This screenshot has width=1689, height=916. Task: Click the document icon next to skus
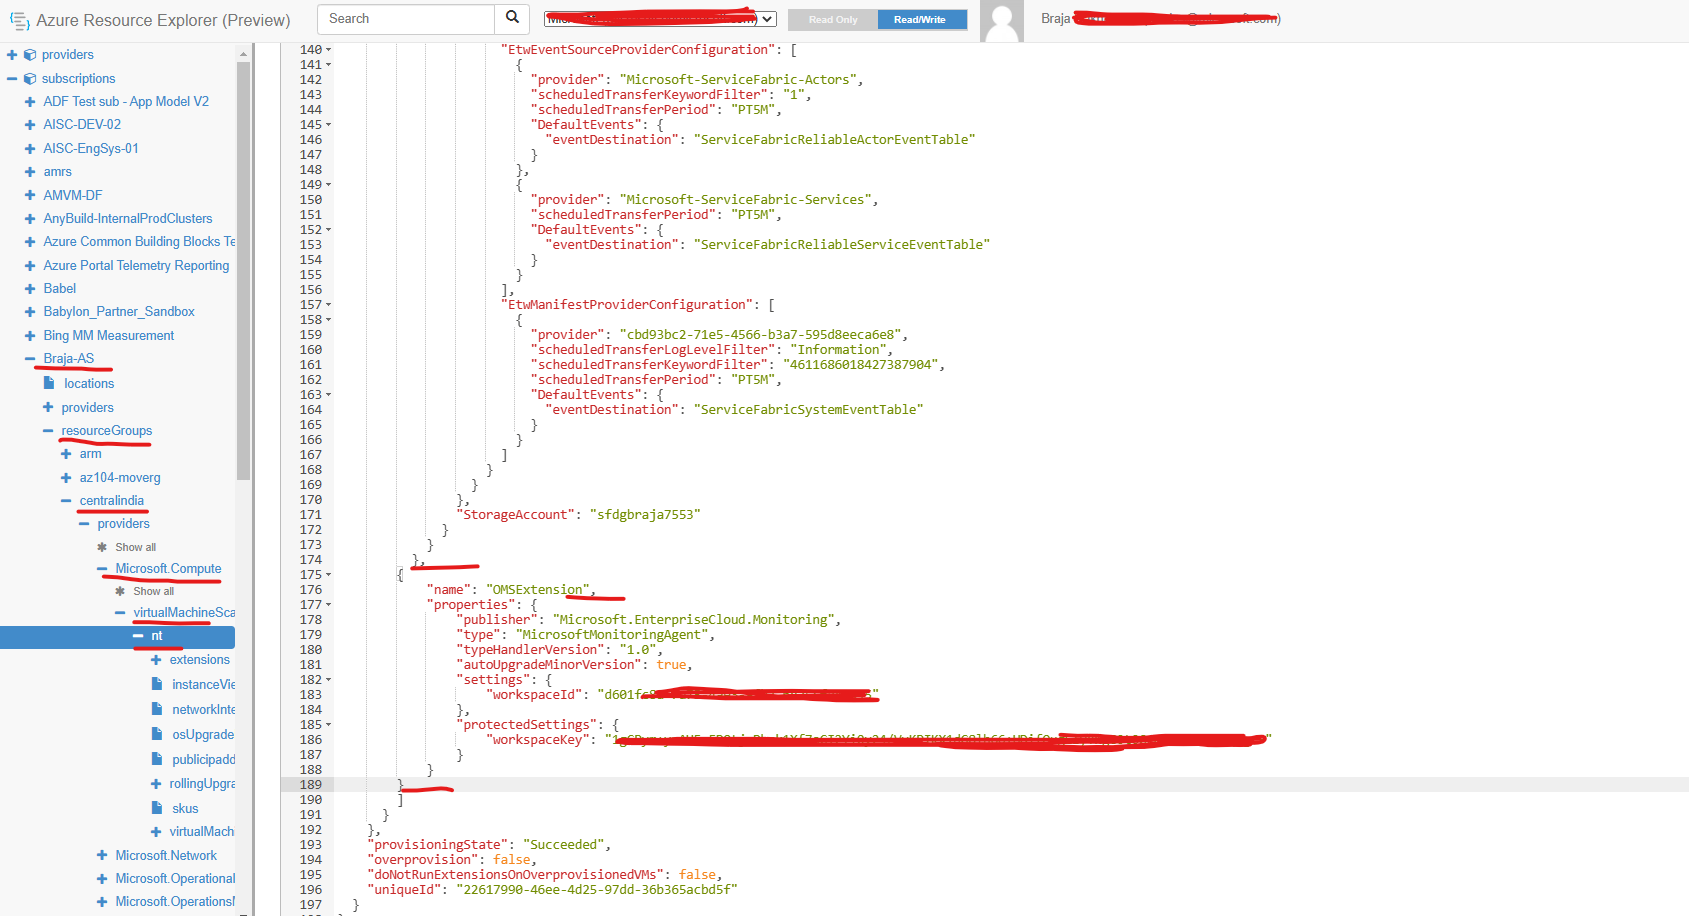[157, 808]
